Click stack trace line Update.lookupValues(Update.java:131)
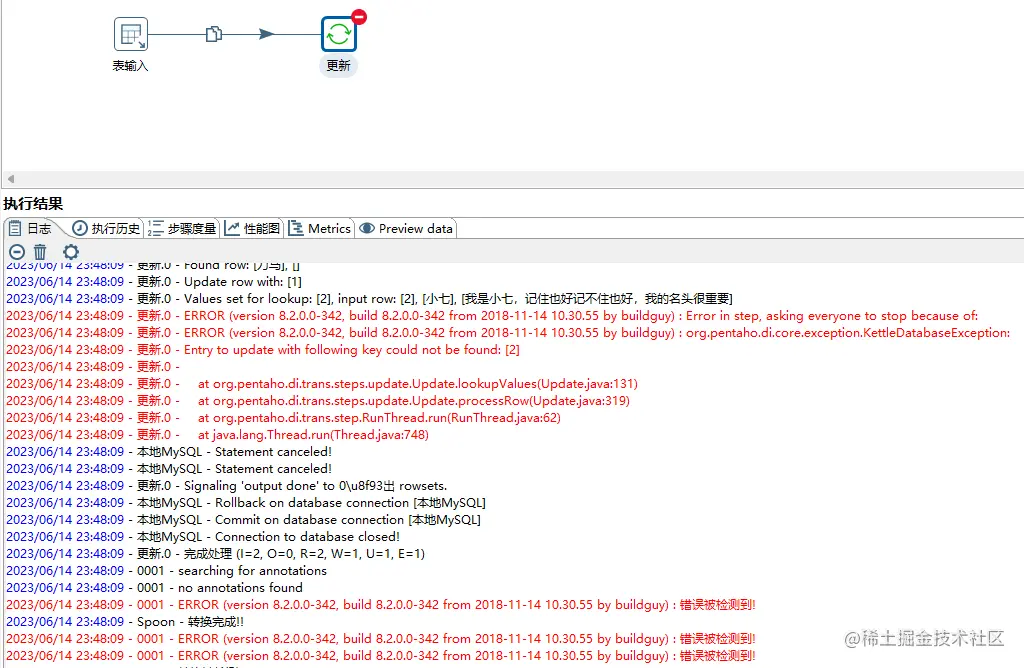Image resolution: width=1024 pixels, height=668 pixels. coord(322,383)
